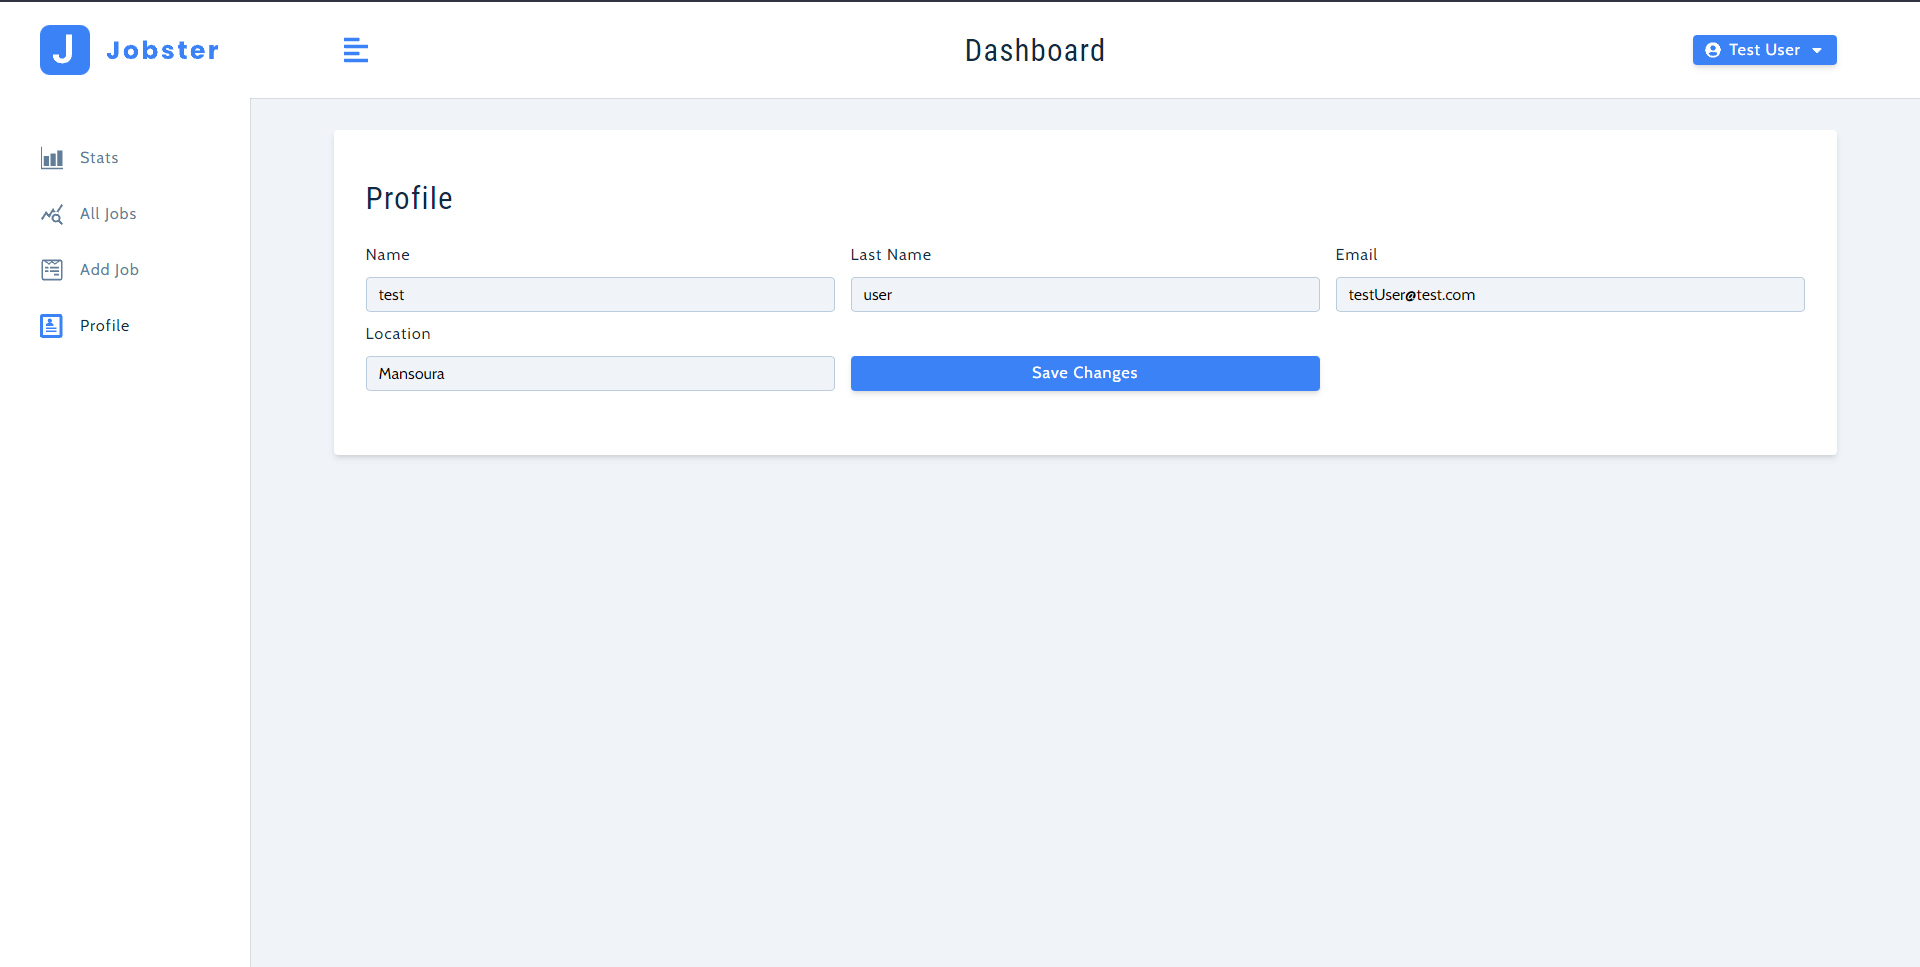The height and width of the screenshot is (967, 1920).
Task: Expand the Test User dropdown caret
Action: 1817,50
